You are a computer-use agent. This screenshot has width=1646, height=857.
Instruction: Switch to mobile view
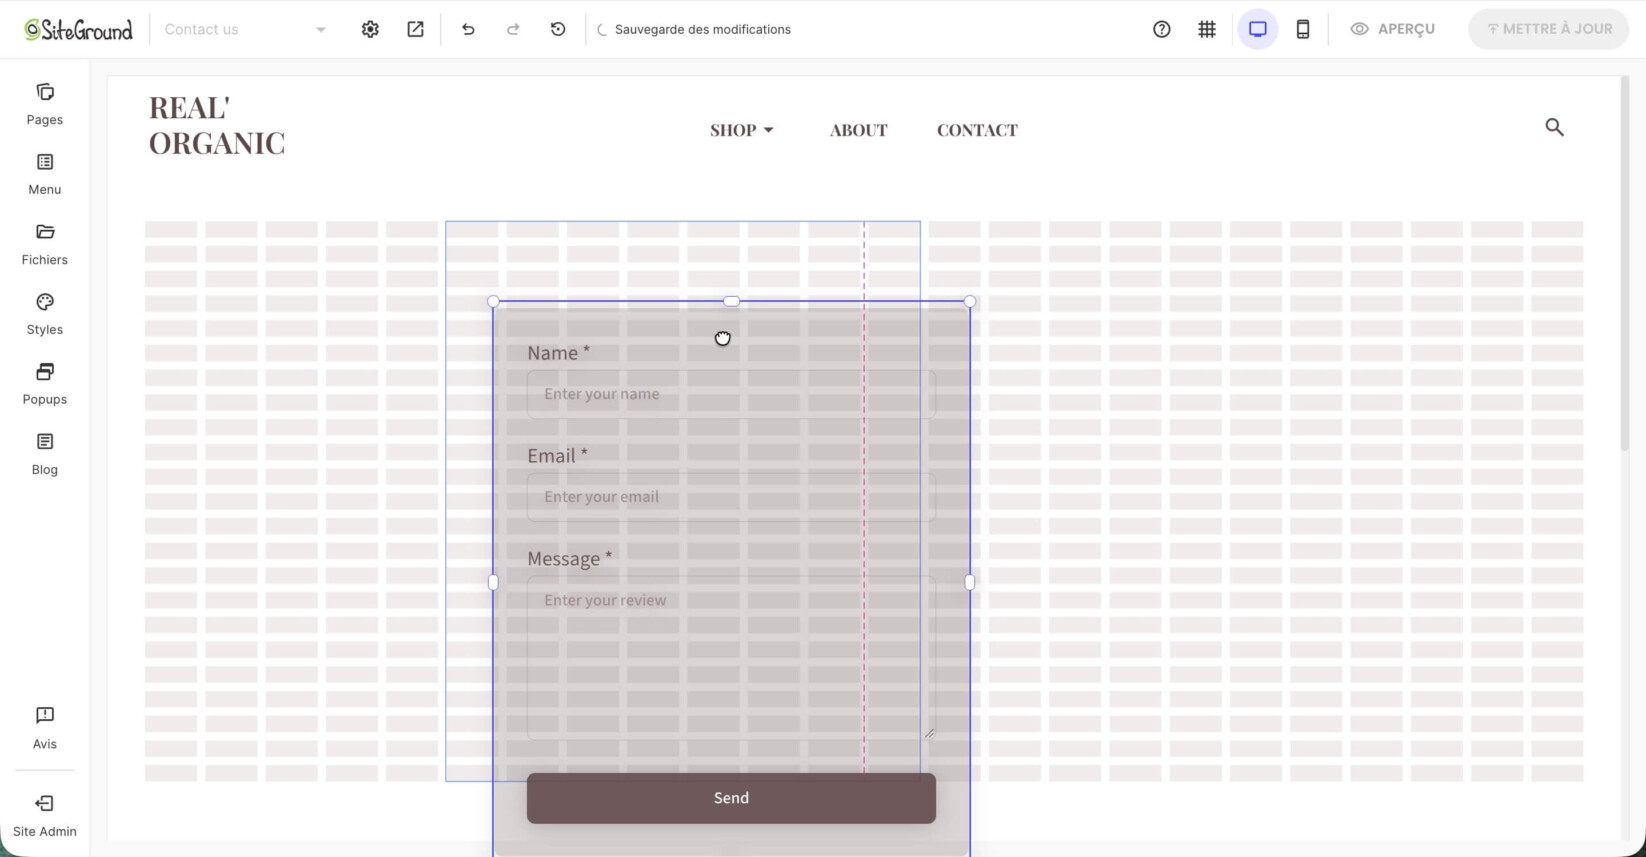(1303, 29)
